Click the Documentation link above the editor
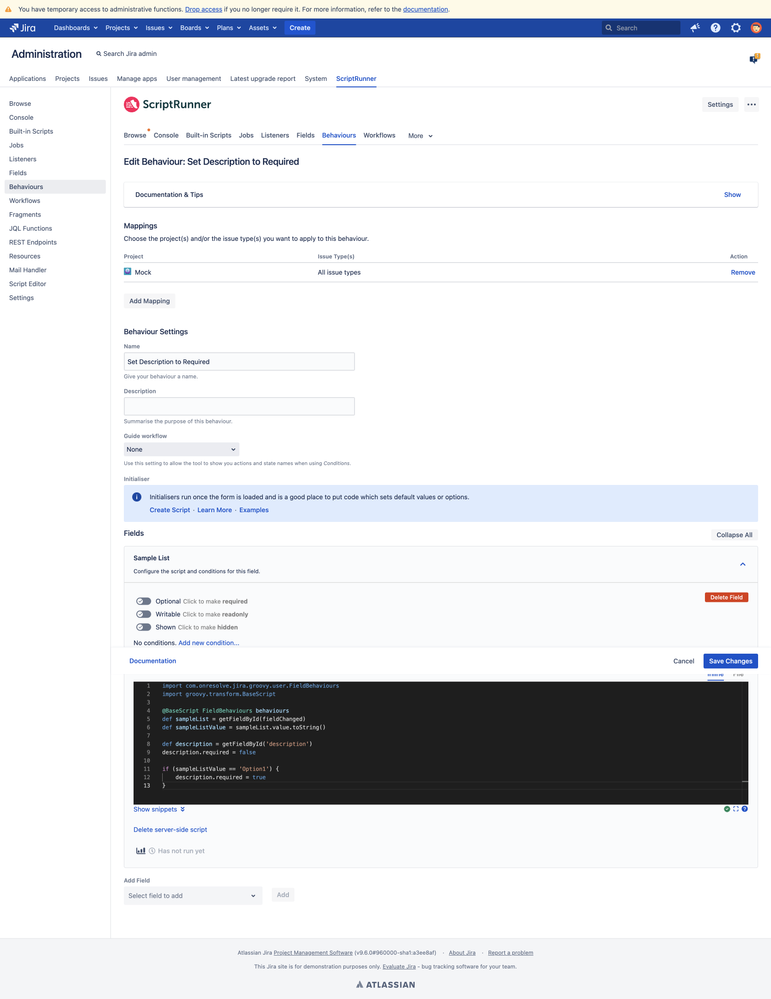Image resolution: width=771 pixels, height=999 pixels. (152, 661)
